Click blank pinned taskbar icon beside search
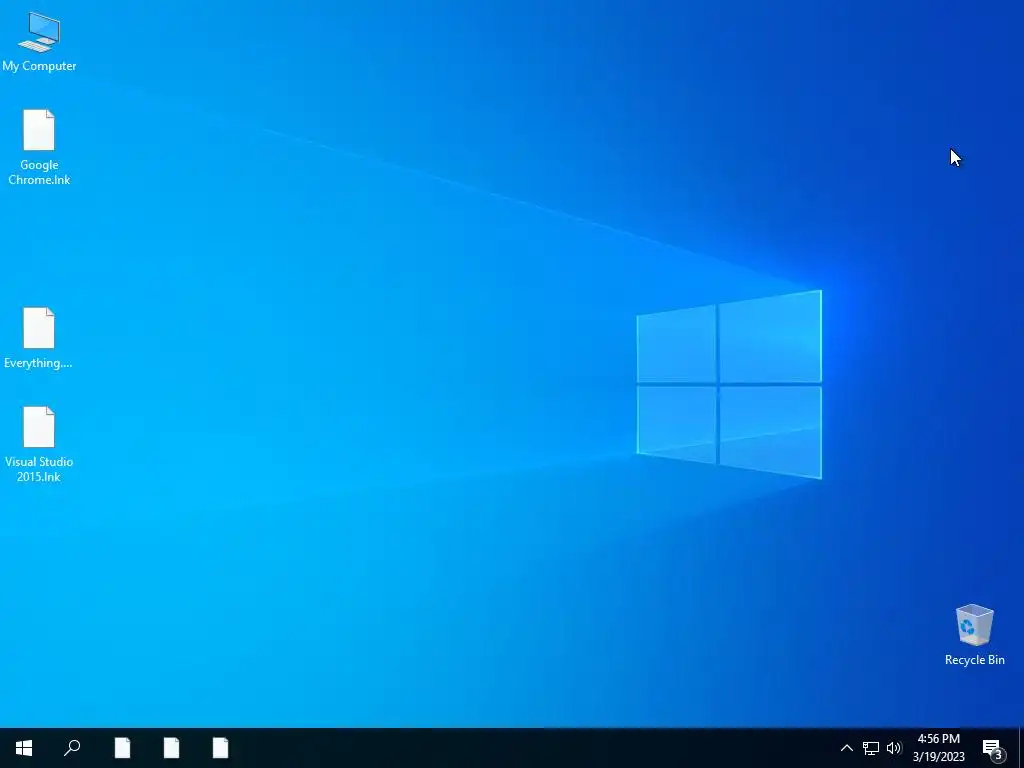Image resolution: width=1024 pixels, height=768 pixels. (122, 748)
